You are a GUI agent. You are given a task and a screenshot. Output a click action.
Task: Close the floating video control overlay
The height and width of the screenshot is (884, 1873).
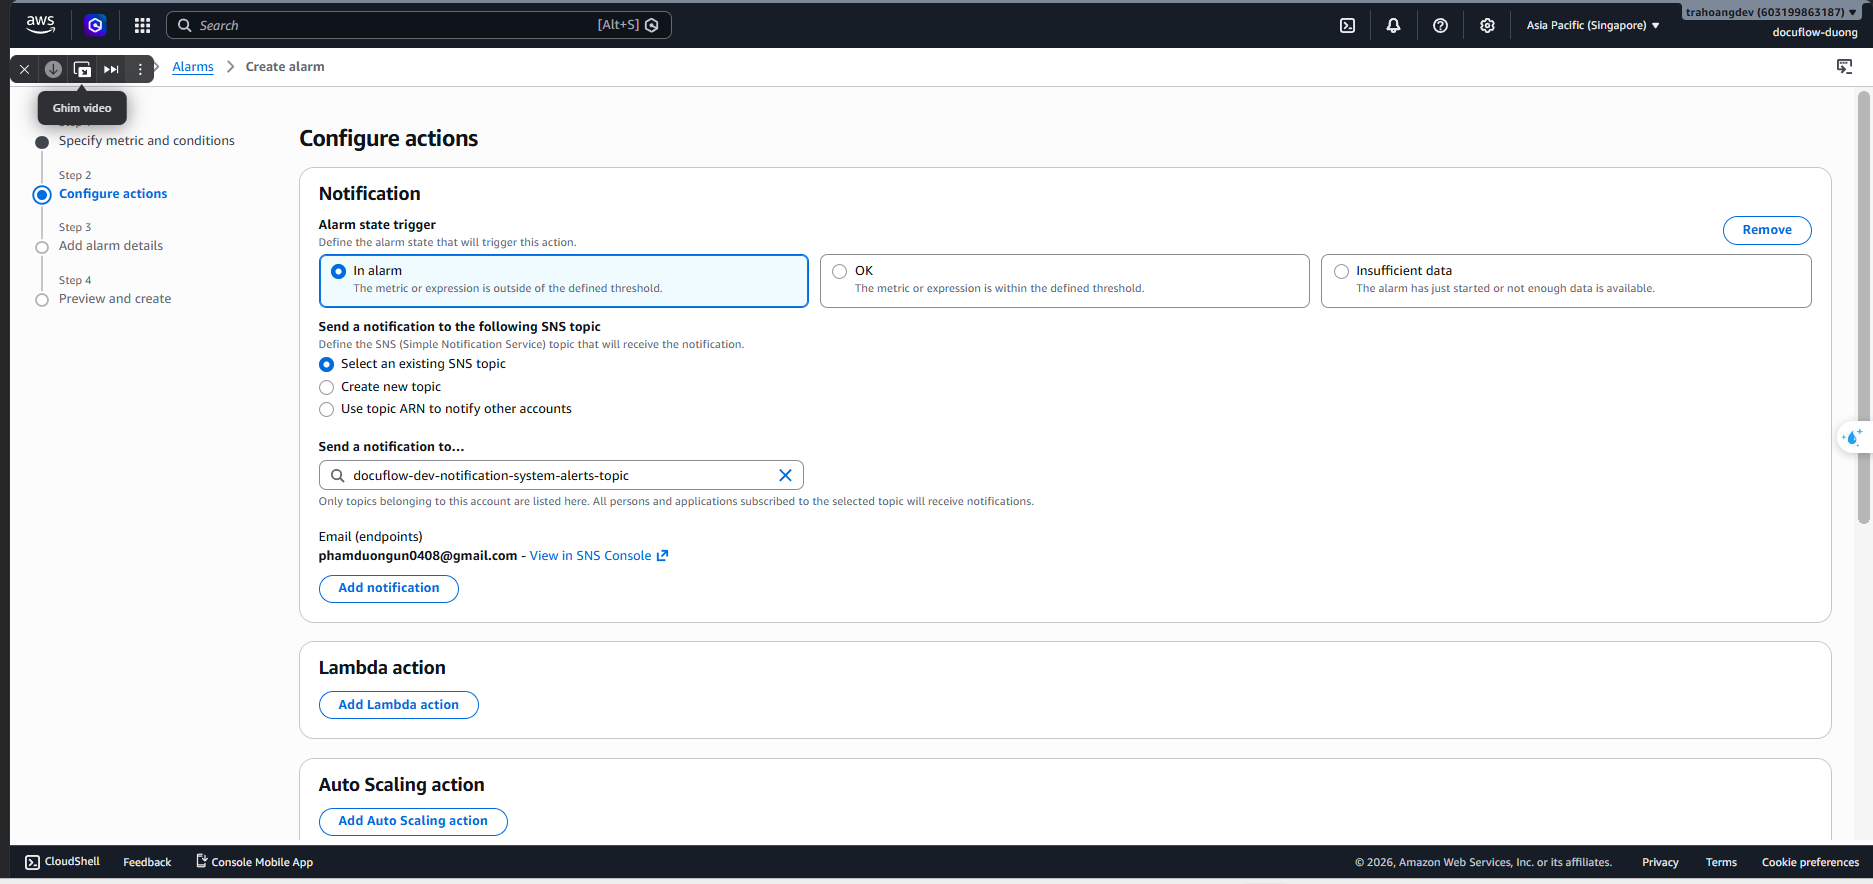tap(25, 69)
